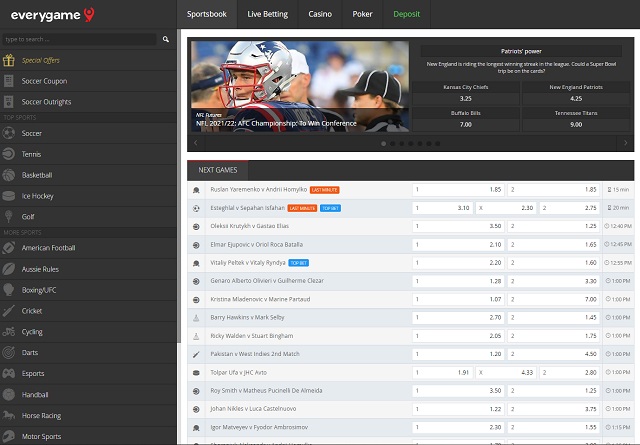Click the American Football sidebar icon
The image size is (640, 445).
pos(9,248)
